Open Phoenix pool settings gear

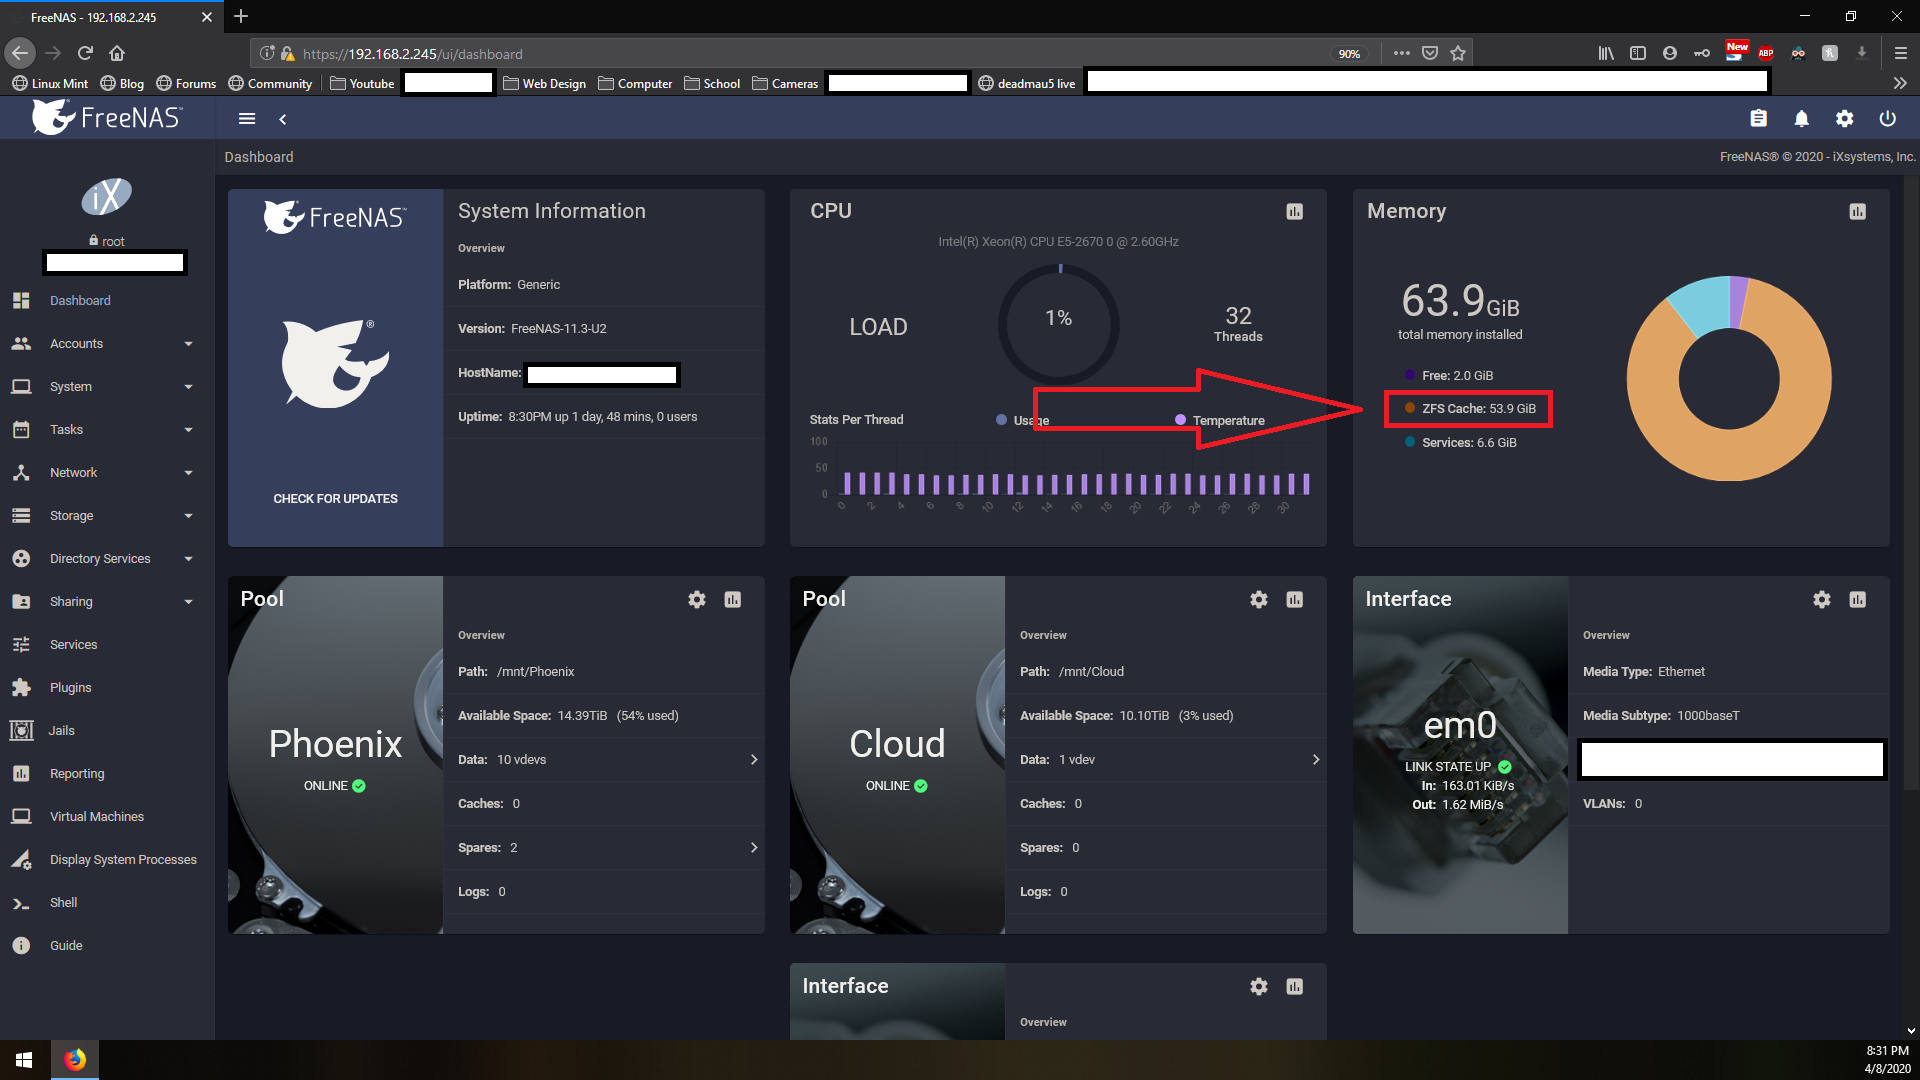697,599
